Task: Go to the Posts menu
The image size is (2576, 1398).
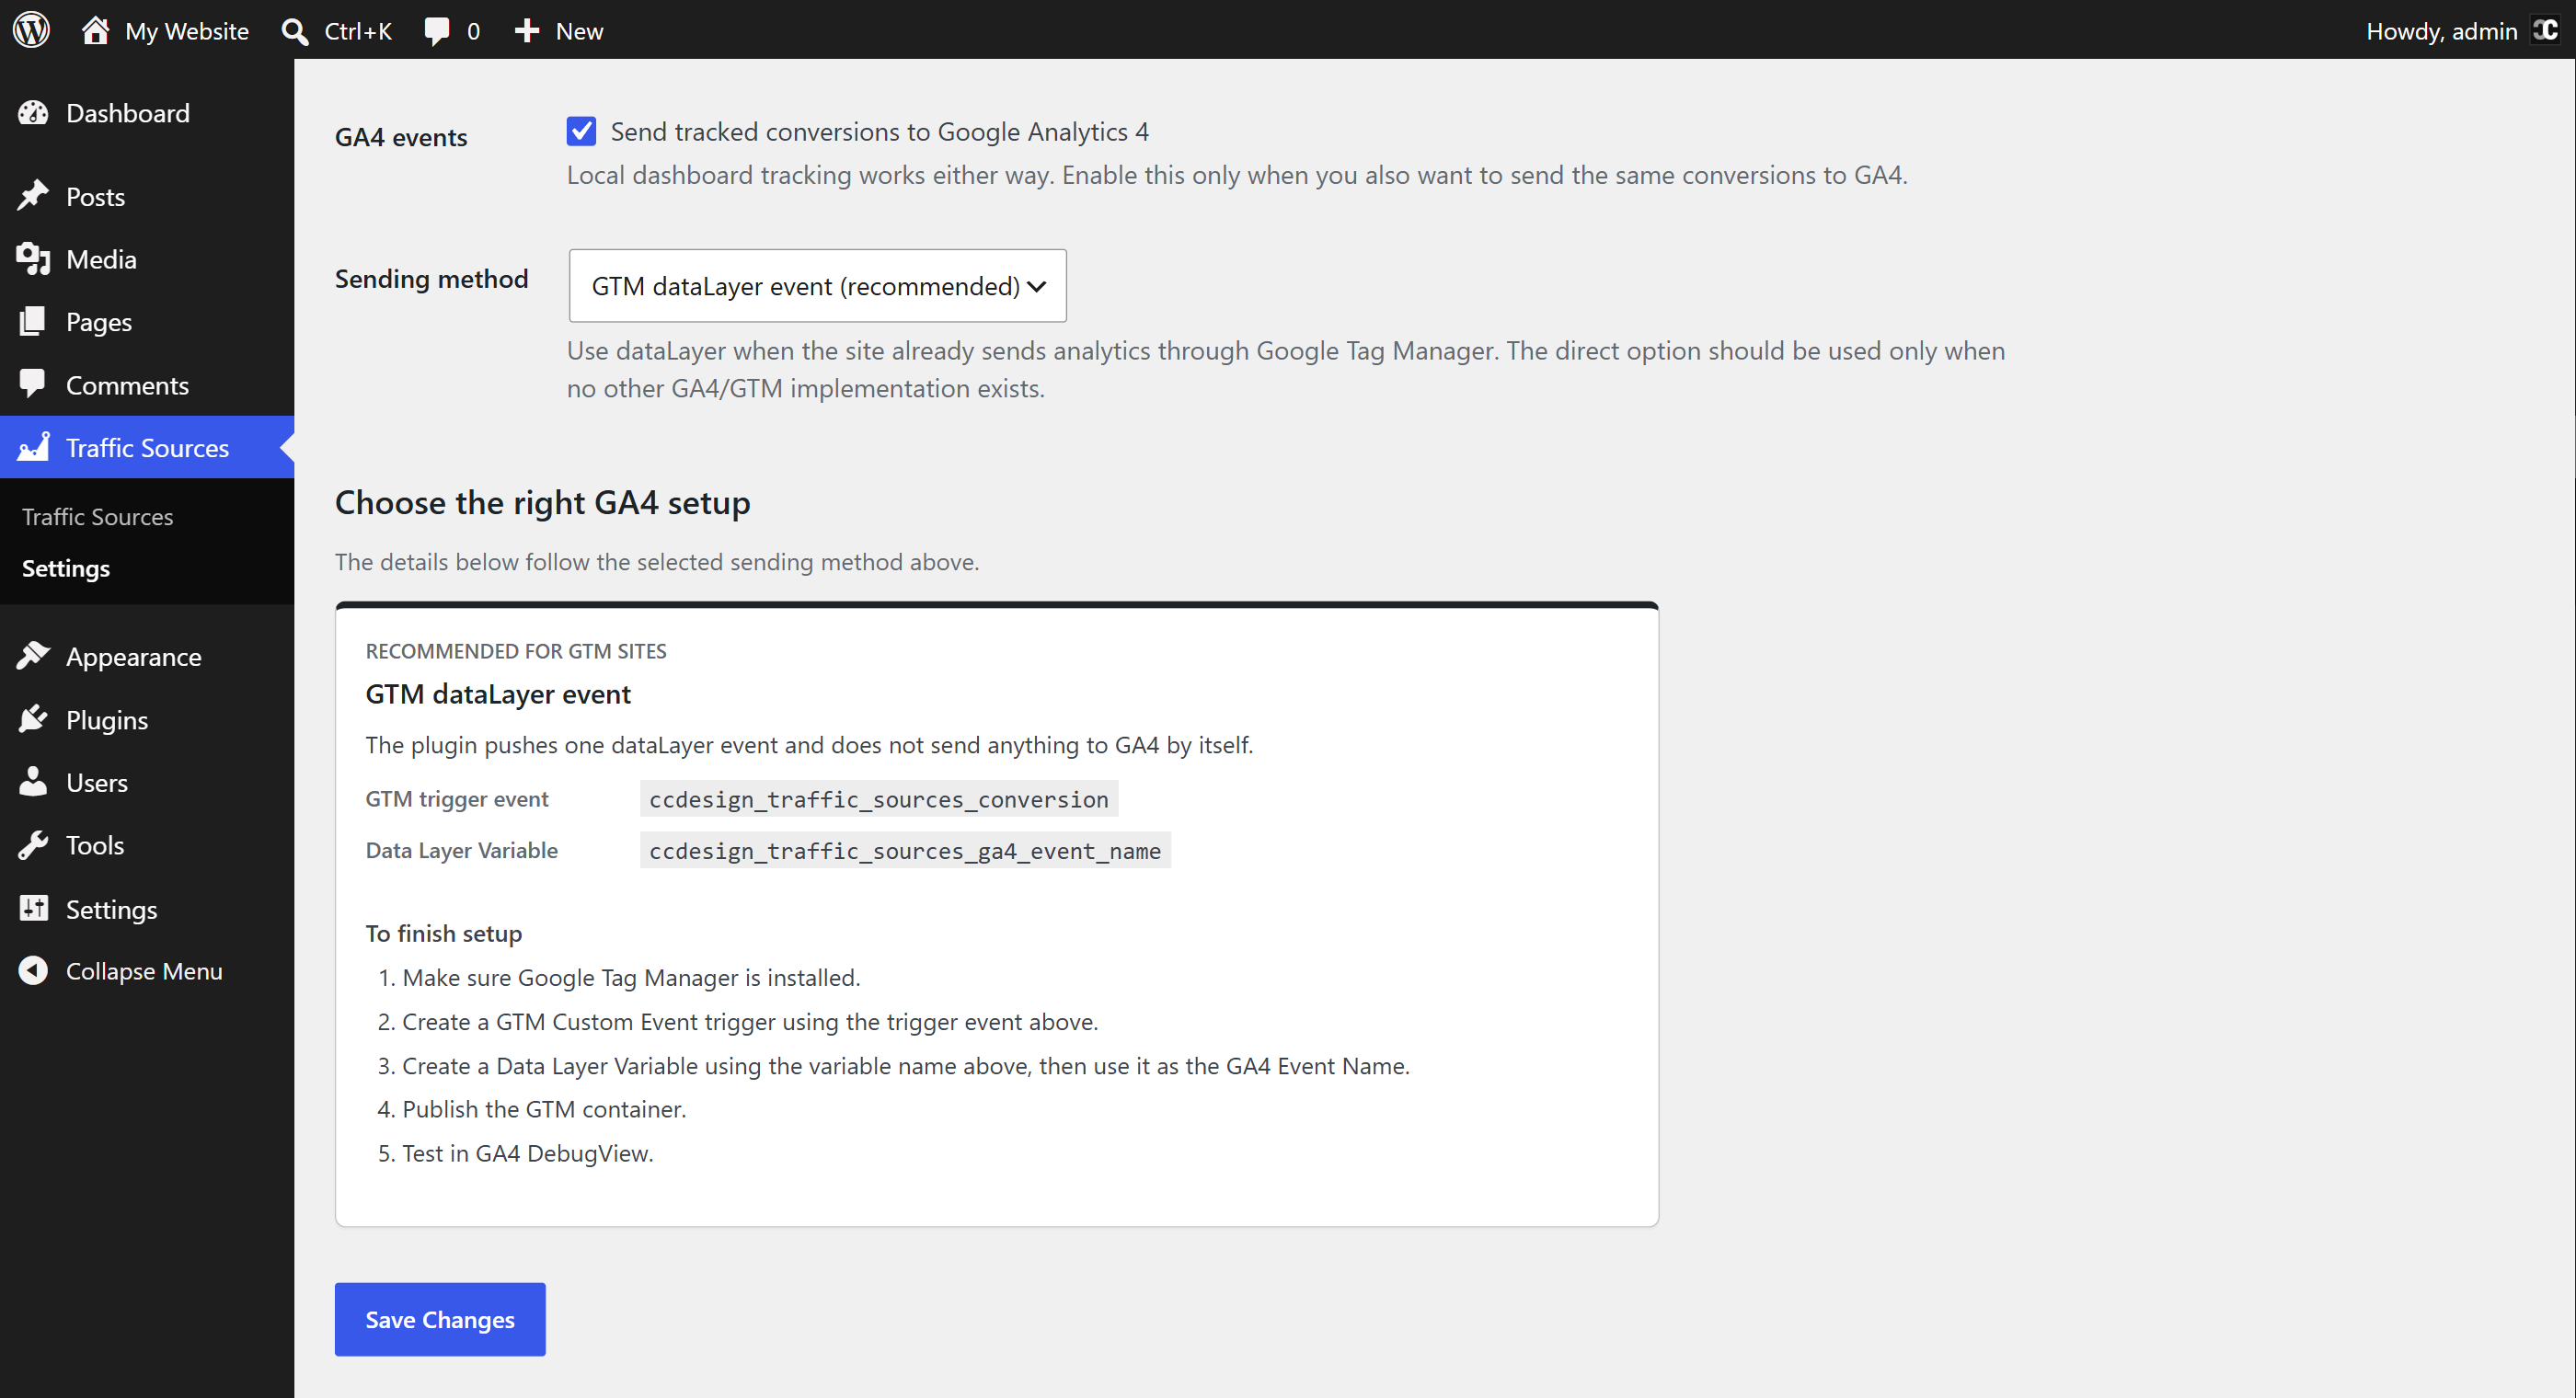Action: [147, 196]
